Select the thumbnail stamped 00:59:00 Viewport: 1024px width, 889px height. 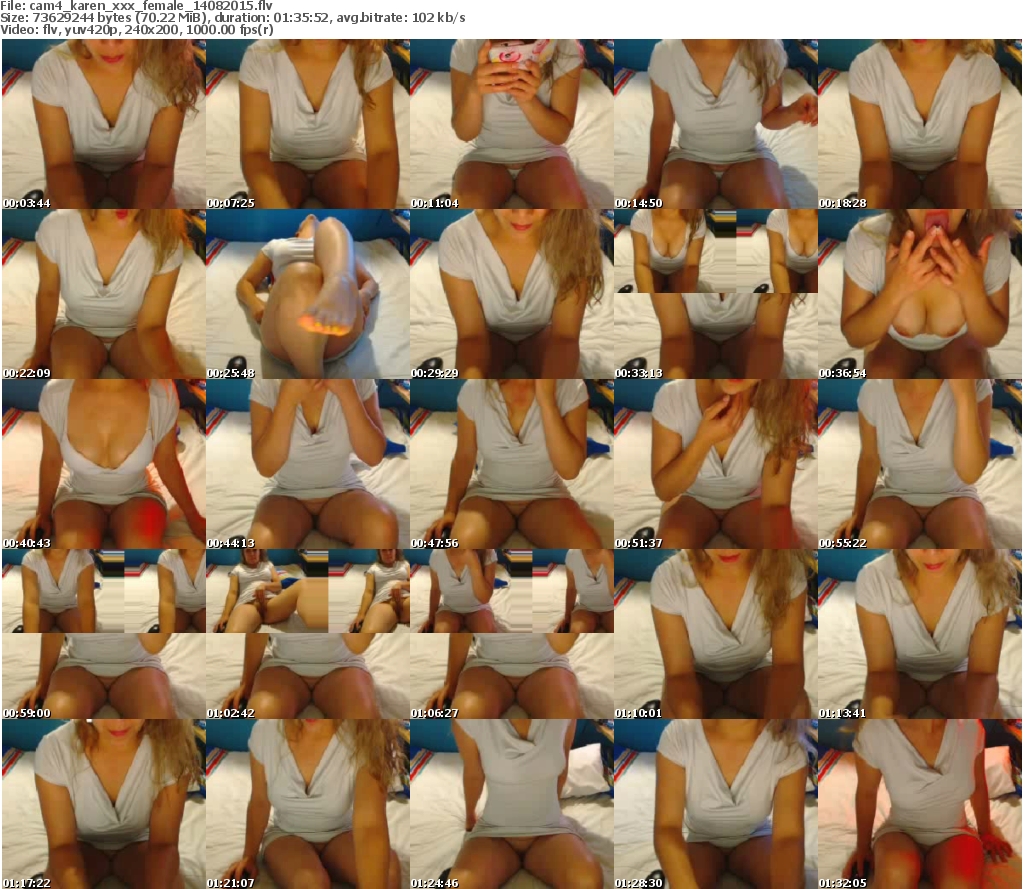coord(104,634)
